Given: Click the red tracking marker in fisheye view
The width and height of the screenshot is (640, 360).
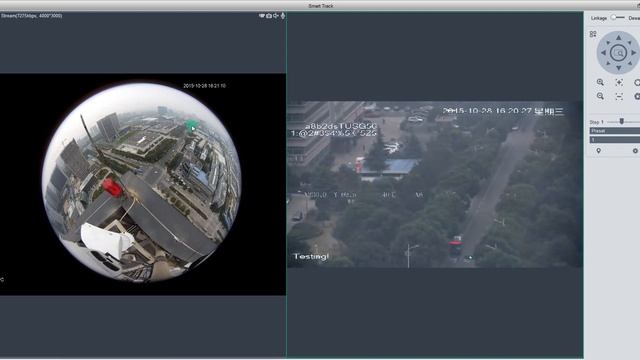Looking at the screenshot, I should [x=111, y=187].
